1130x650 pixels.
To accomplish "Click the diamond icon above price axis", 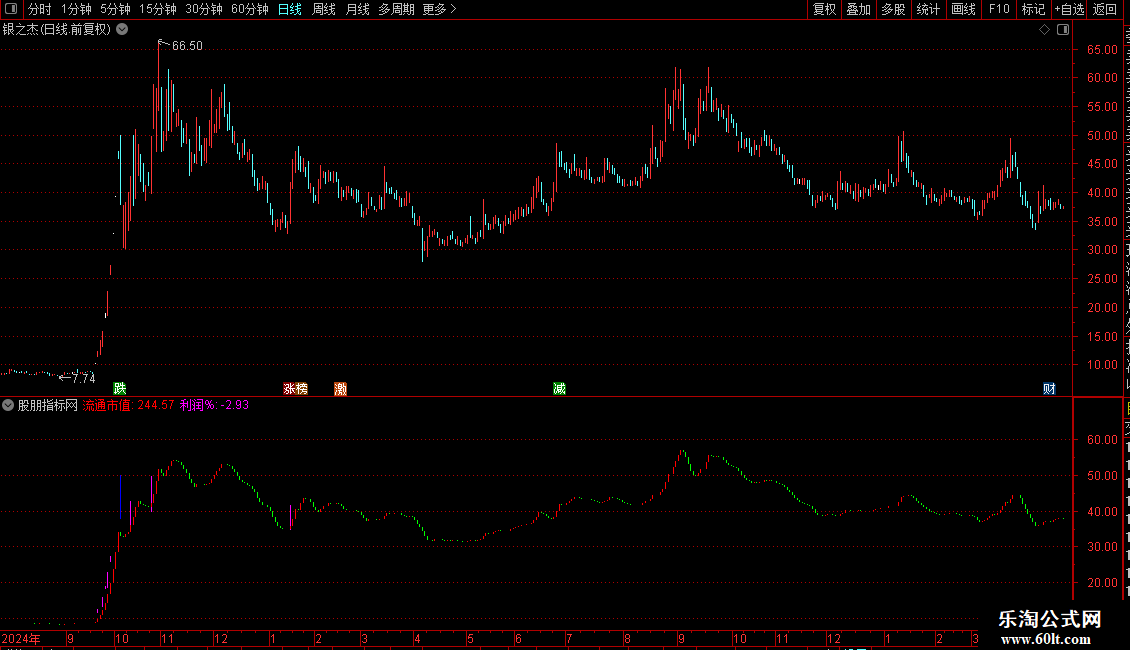I will pos(1044,30).
